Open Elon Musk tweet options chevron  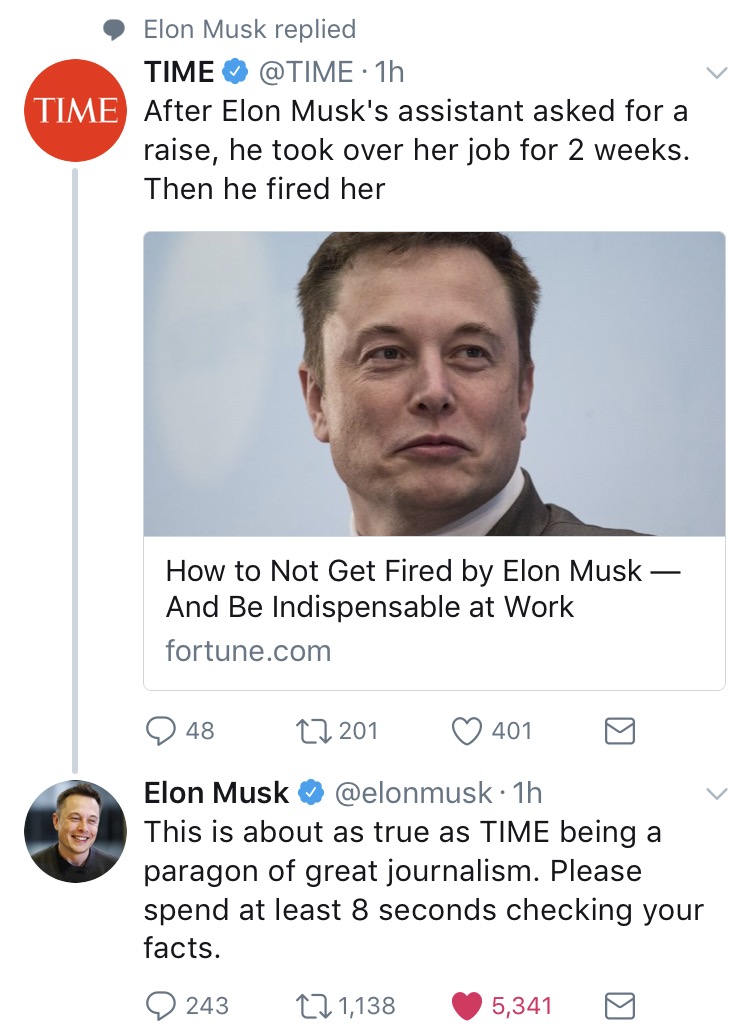tap(716, 794)
